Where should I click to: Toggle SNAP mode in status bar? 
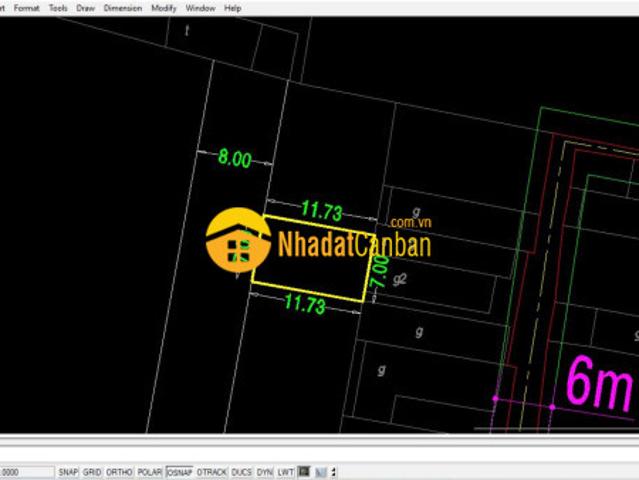click(68, 472)
